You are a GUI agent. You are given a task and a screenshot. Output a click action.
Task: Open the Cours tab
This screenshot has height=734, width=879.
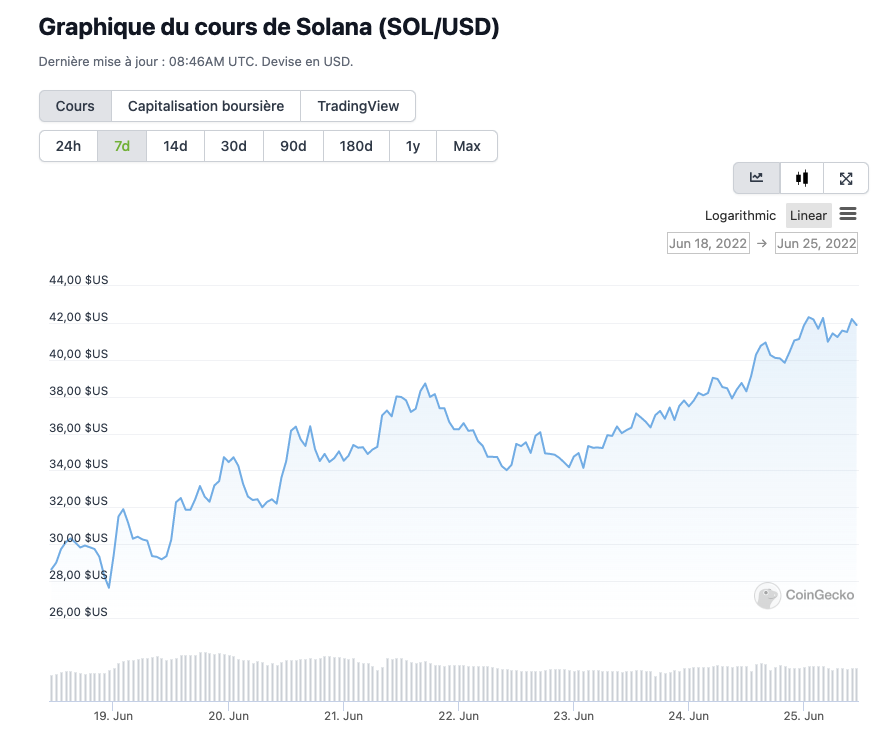tap(75, 106)
